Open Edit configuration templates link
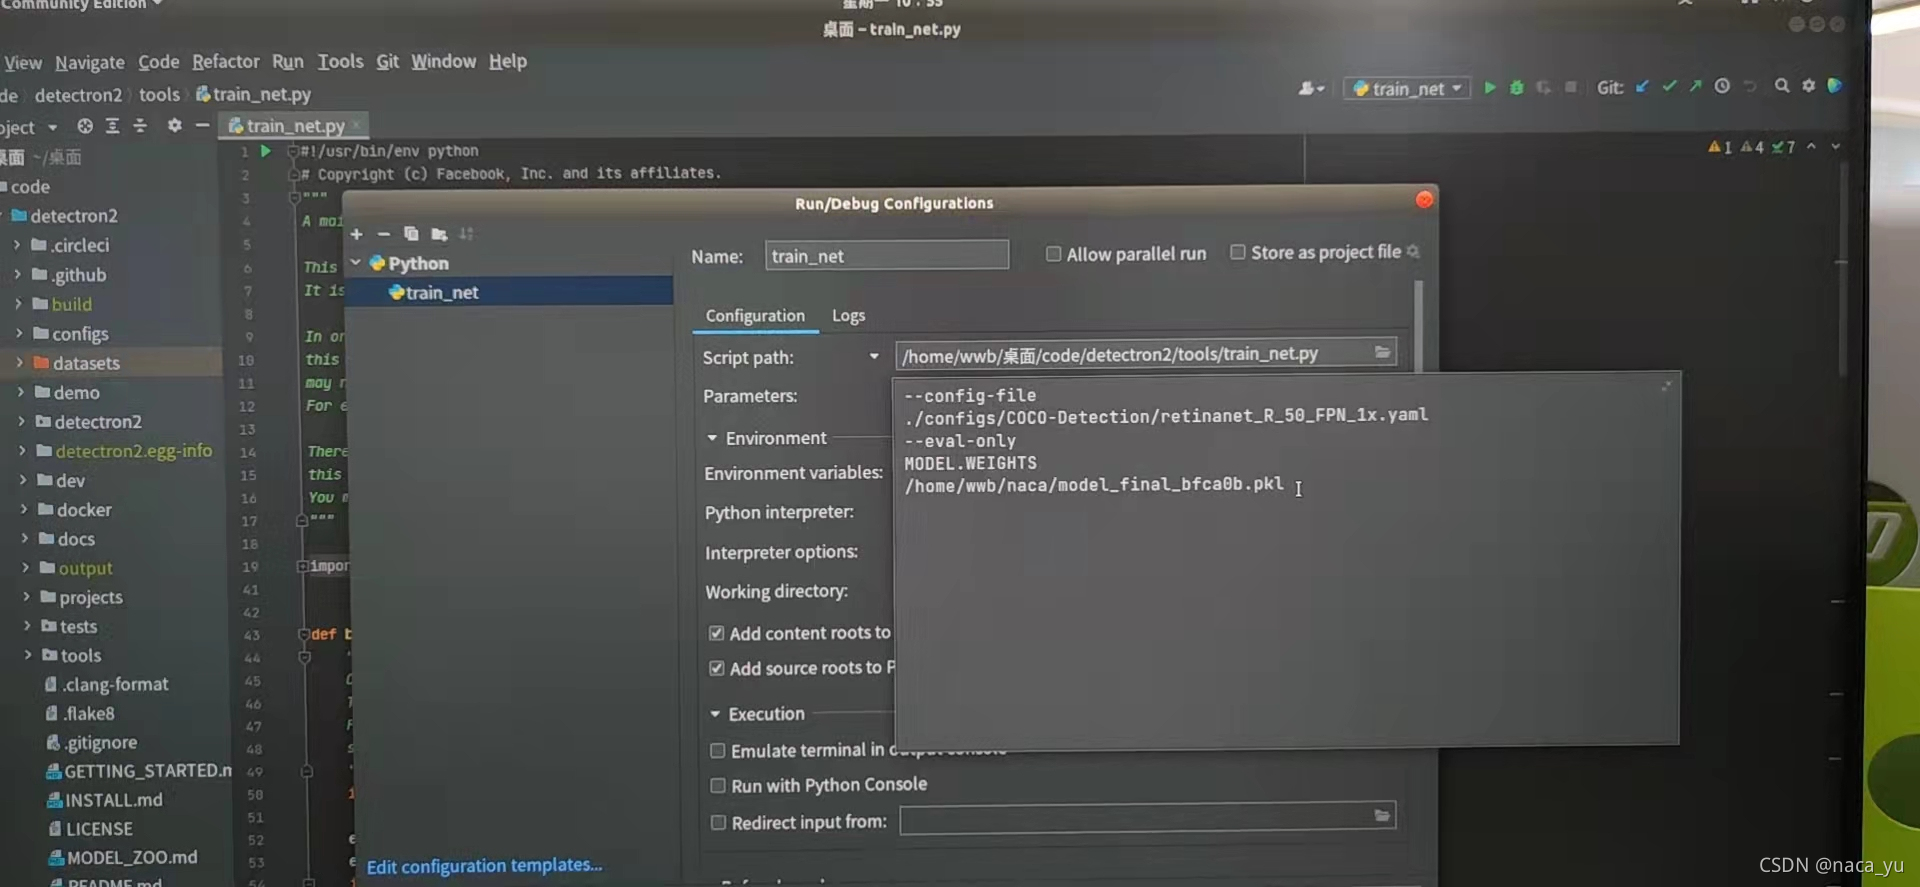The height and width of the screenshot is (887, 1920). (x=485, y=866)
